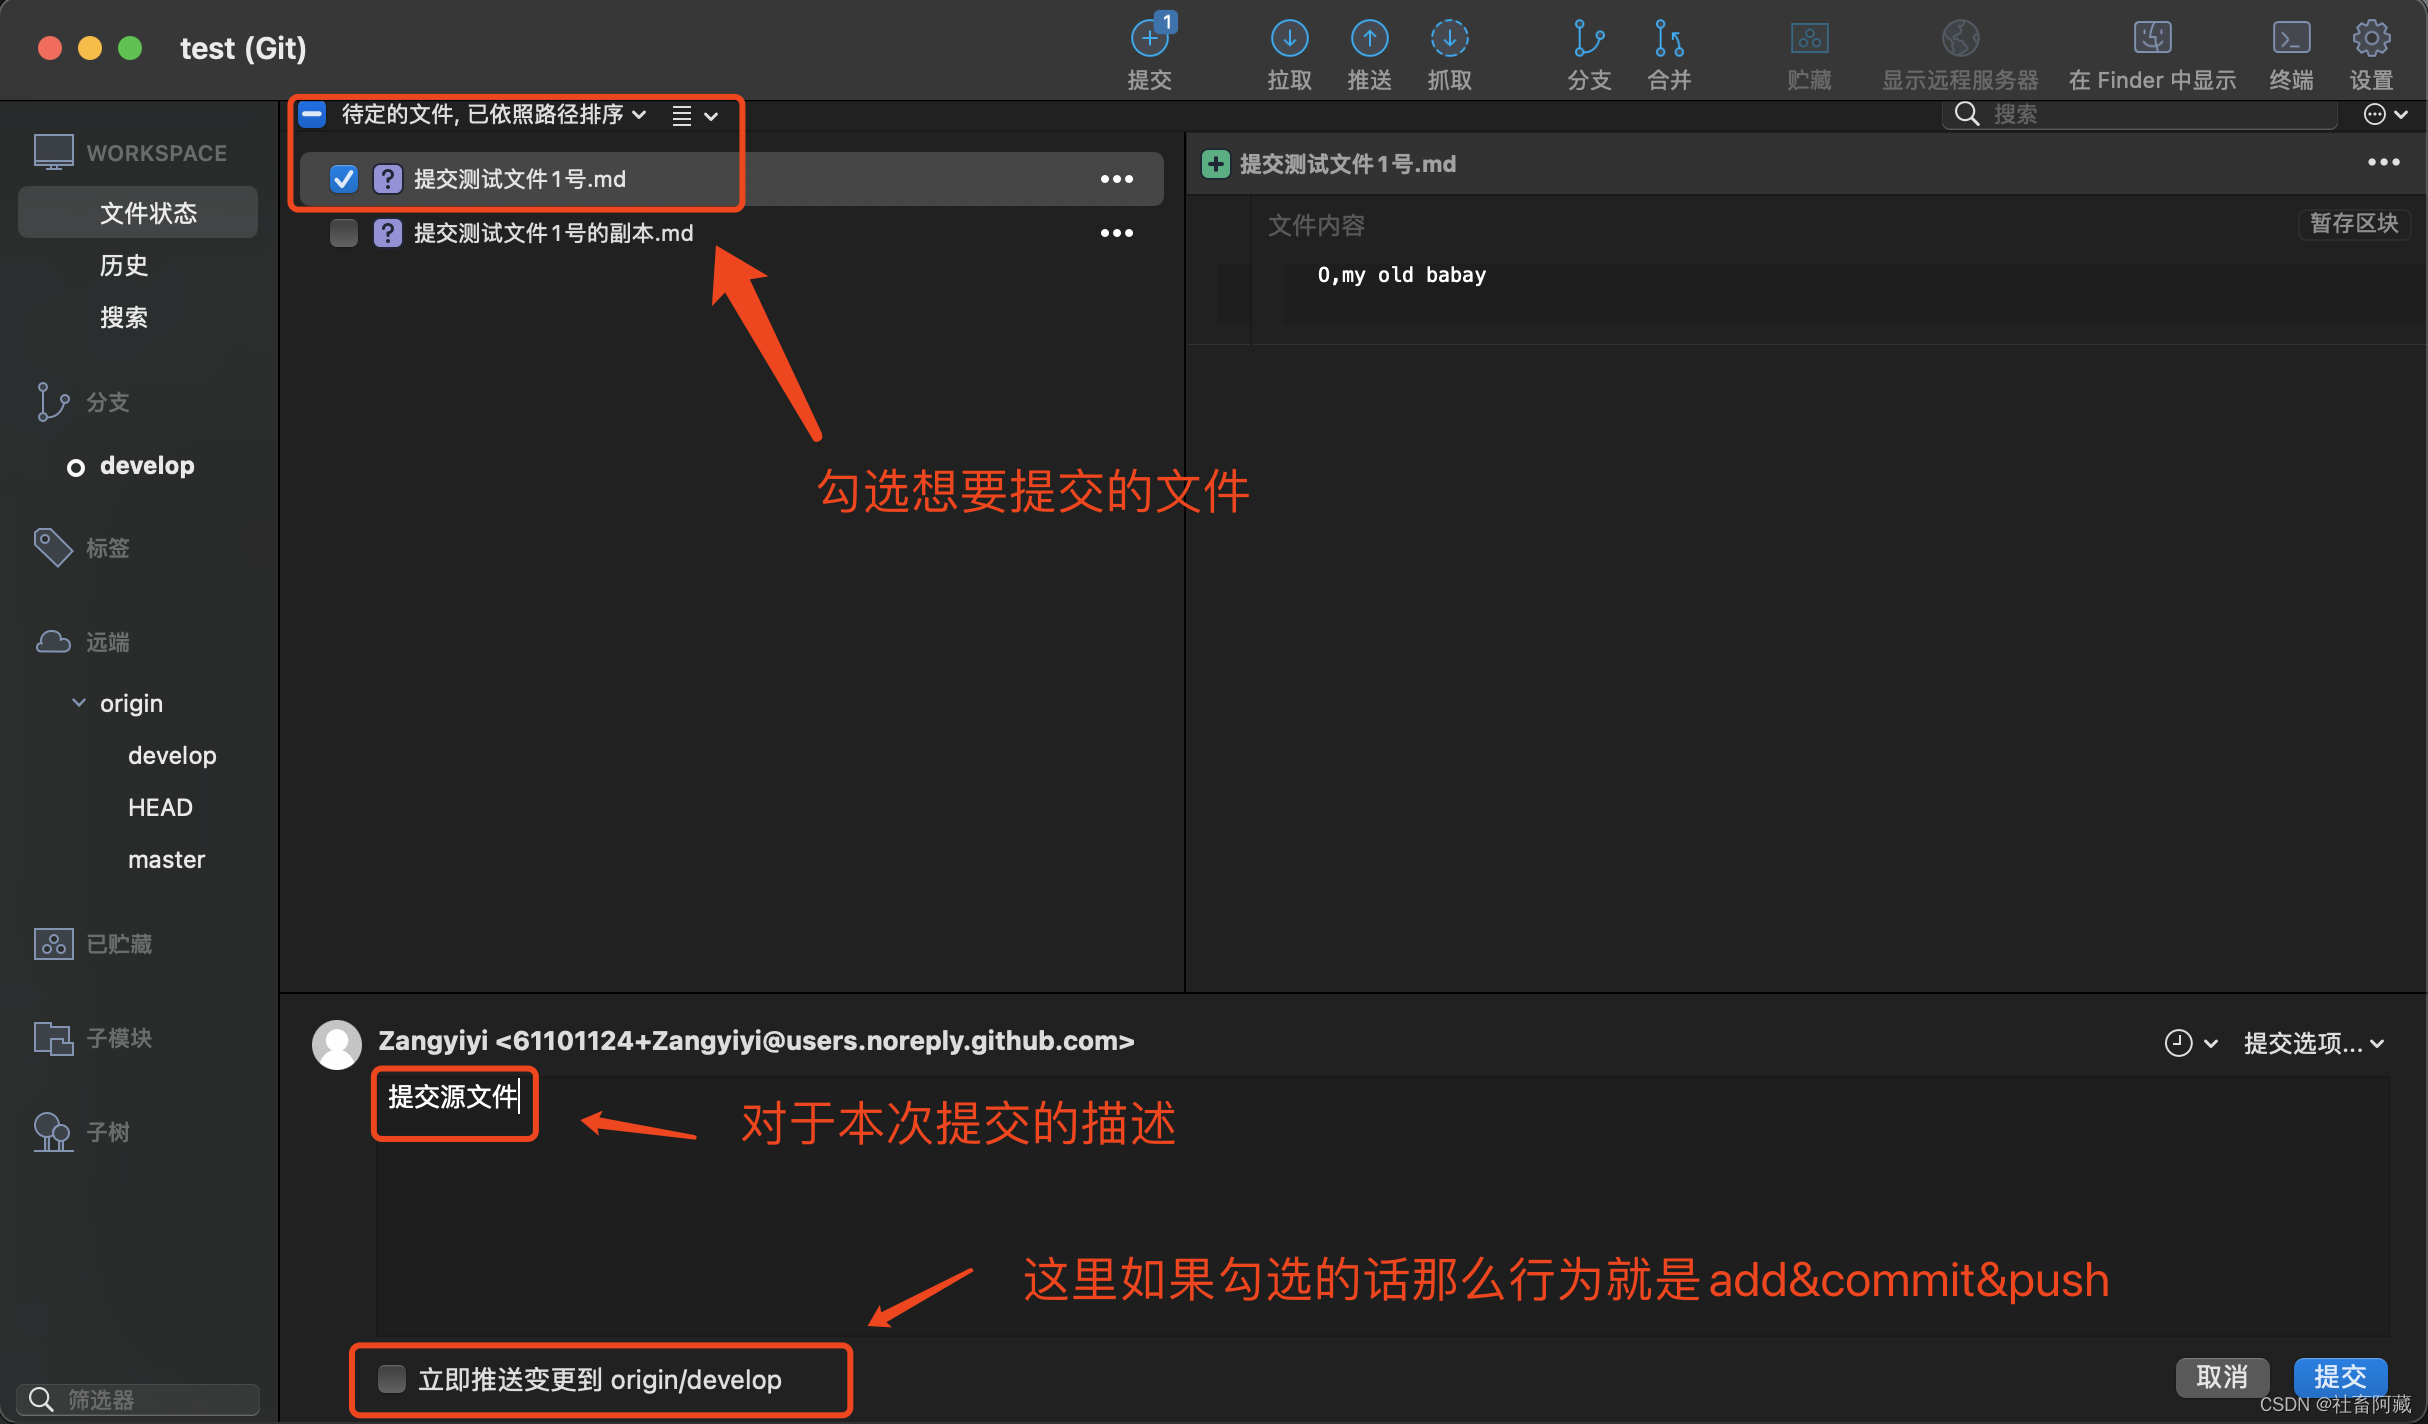Viewport: 2428px width, 1424px height.
Task: Open the Branch (分支) toolbar icon
Action: click(x=1588, y=40)
